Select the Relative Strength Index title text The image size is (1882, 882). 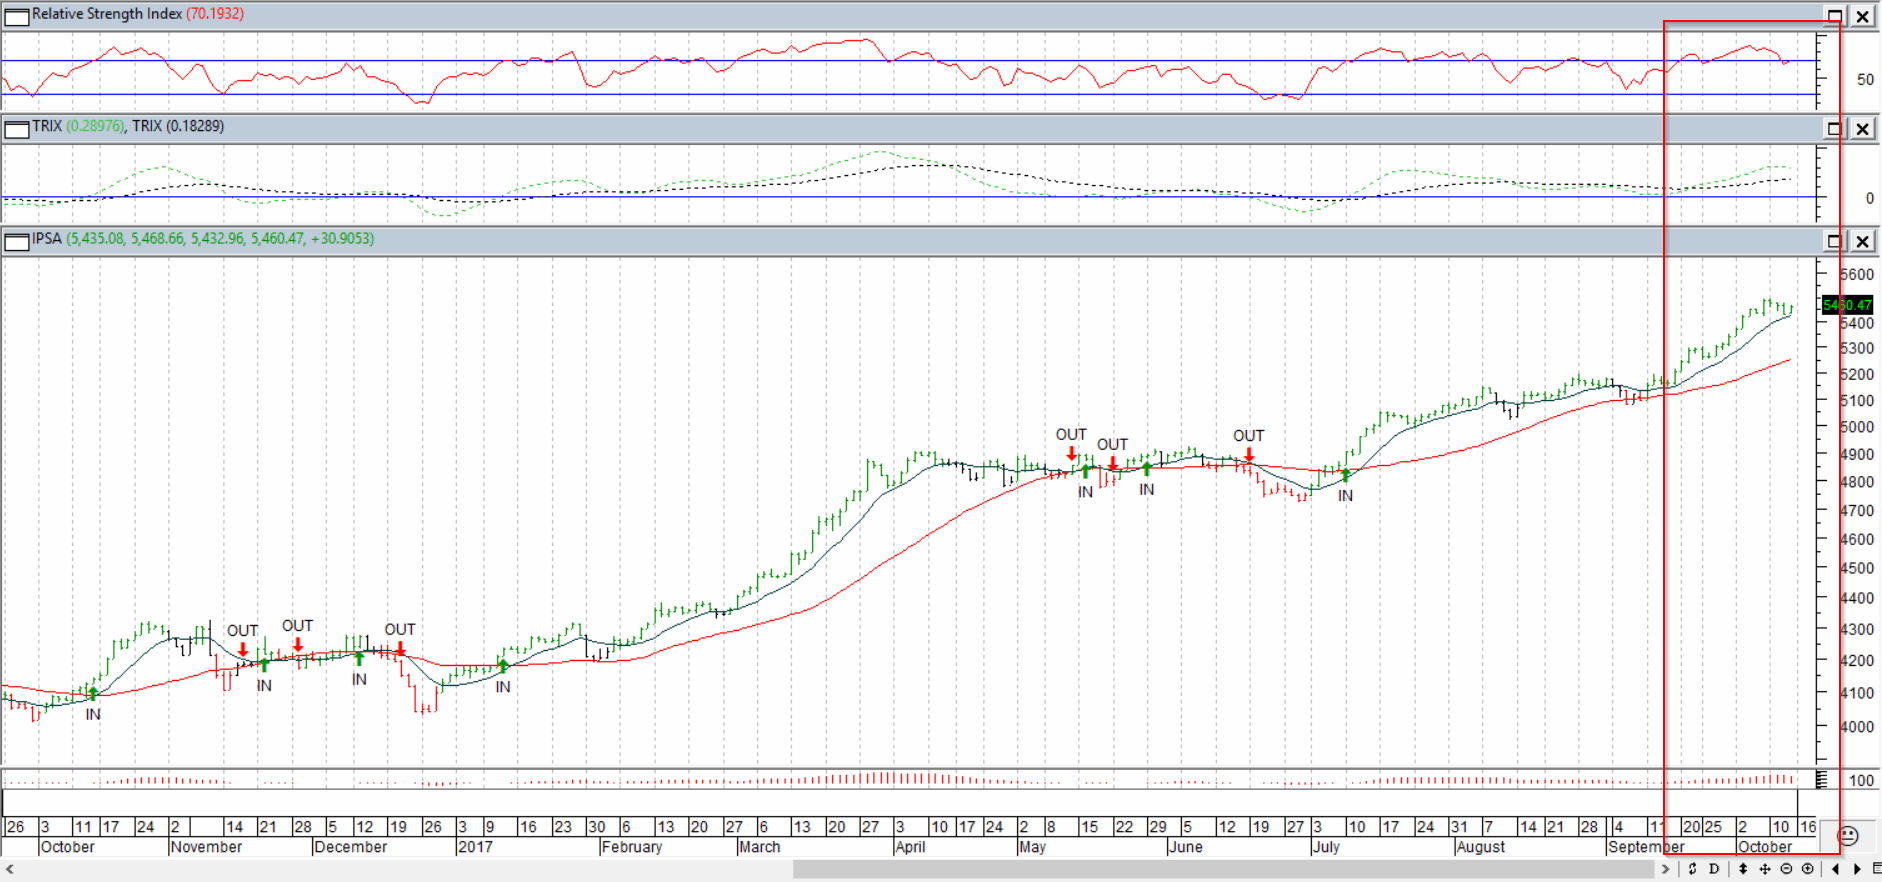107,14
